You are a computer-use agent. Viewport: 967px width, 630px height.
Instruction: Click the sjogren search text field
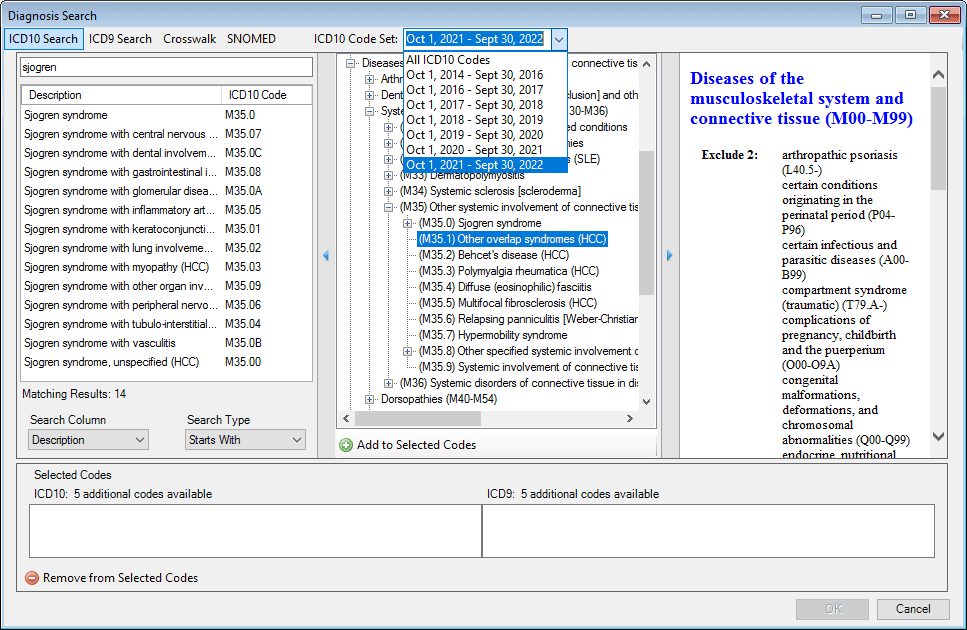[x=165, y=67]
